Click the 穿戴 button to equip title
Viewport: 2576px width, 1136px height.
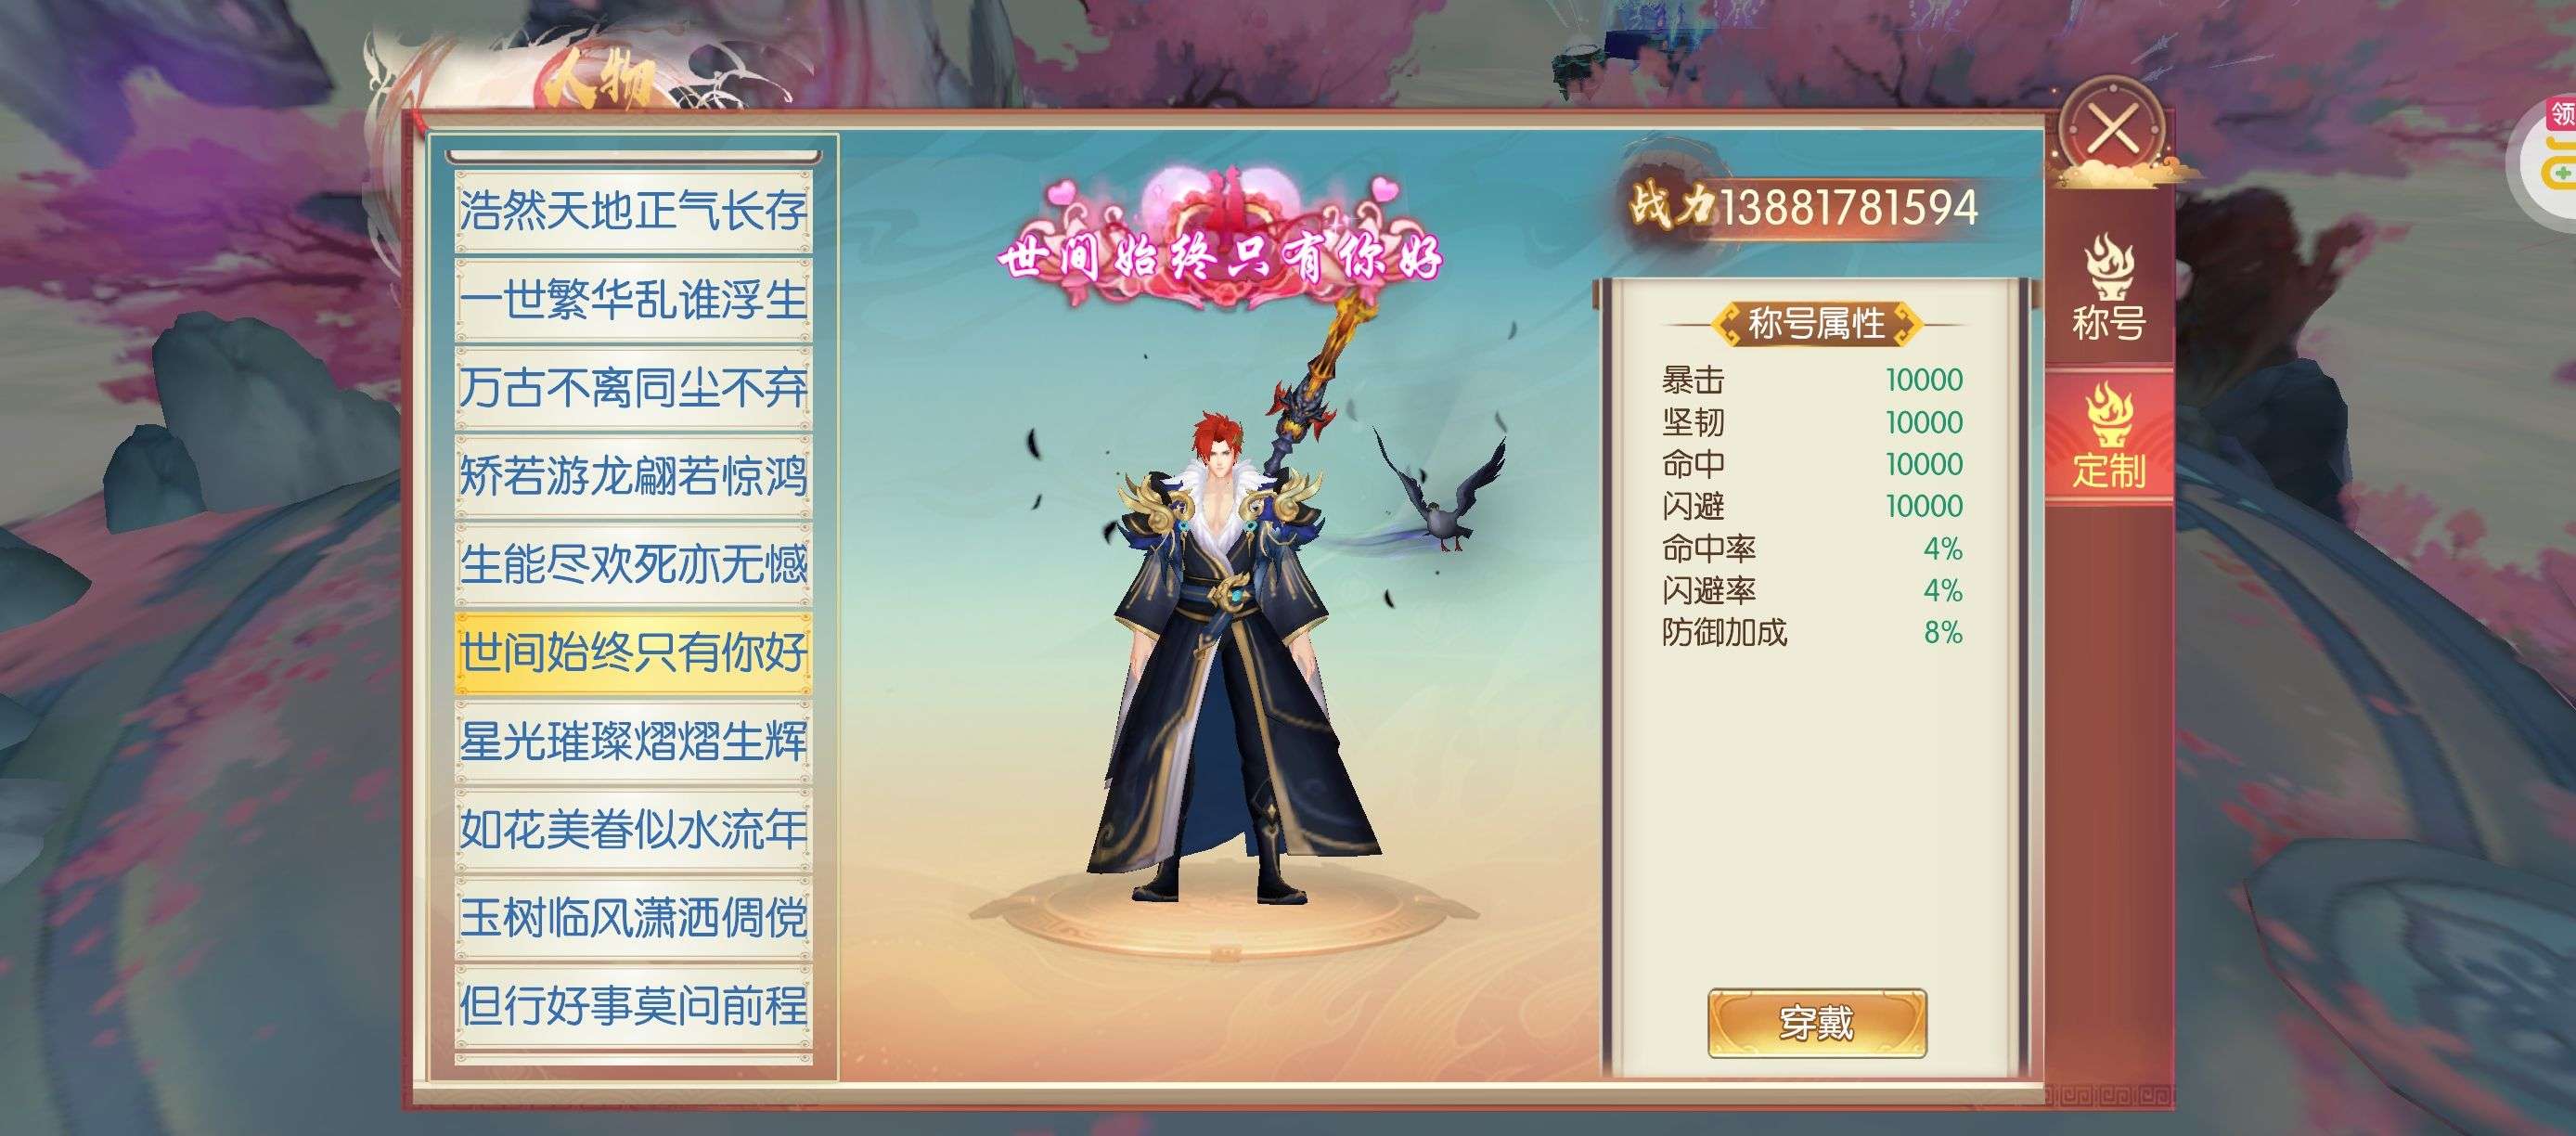pos(1816,1023)
